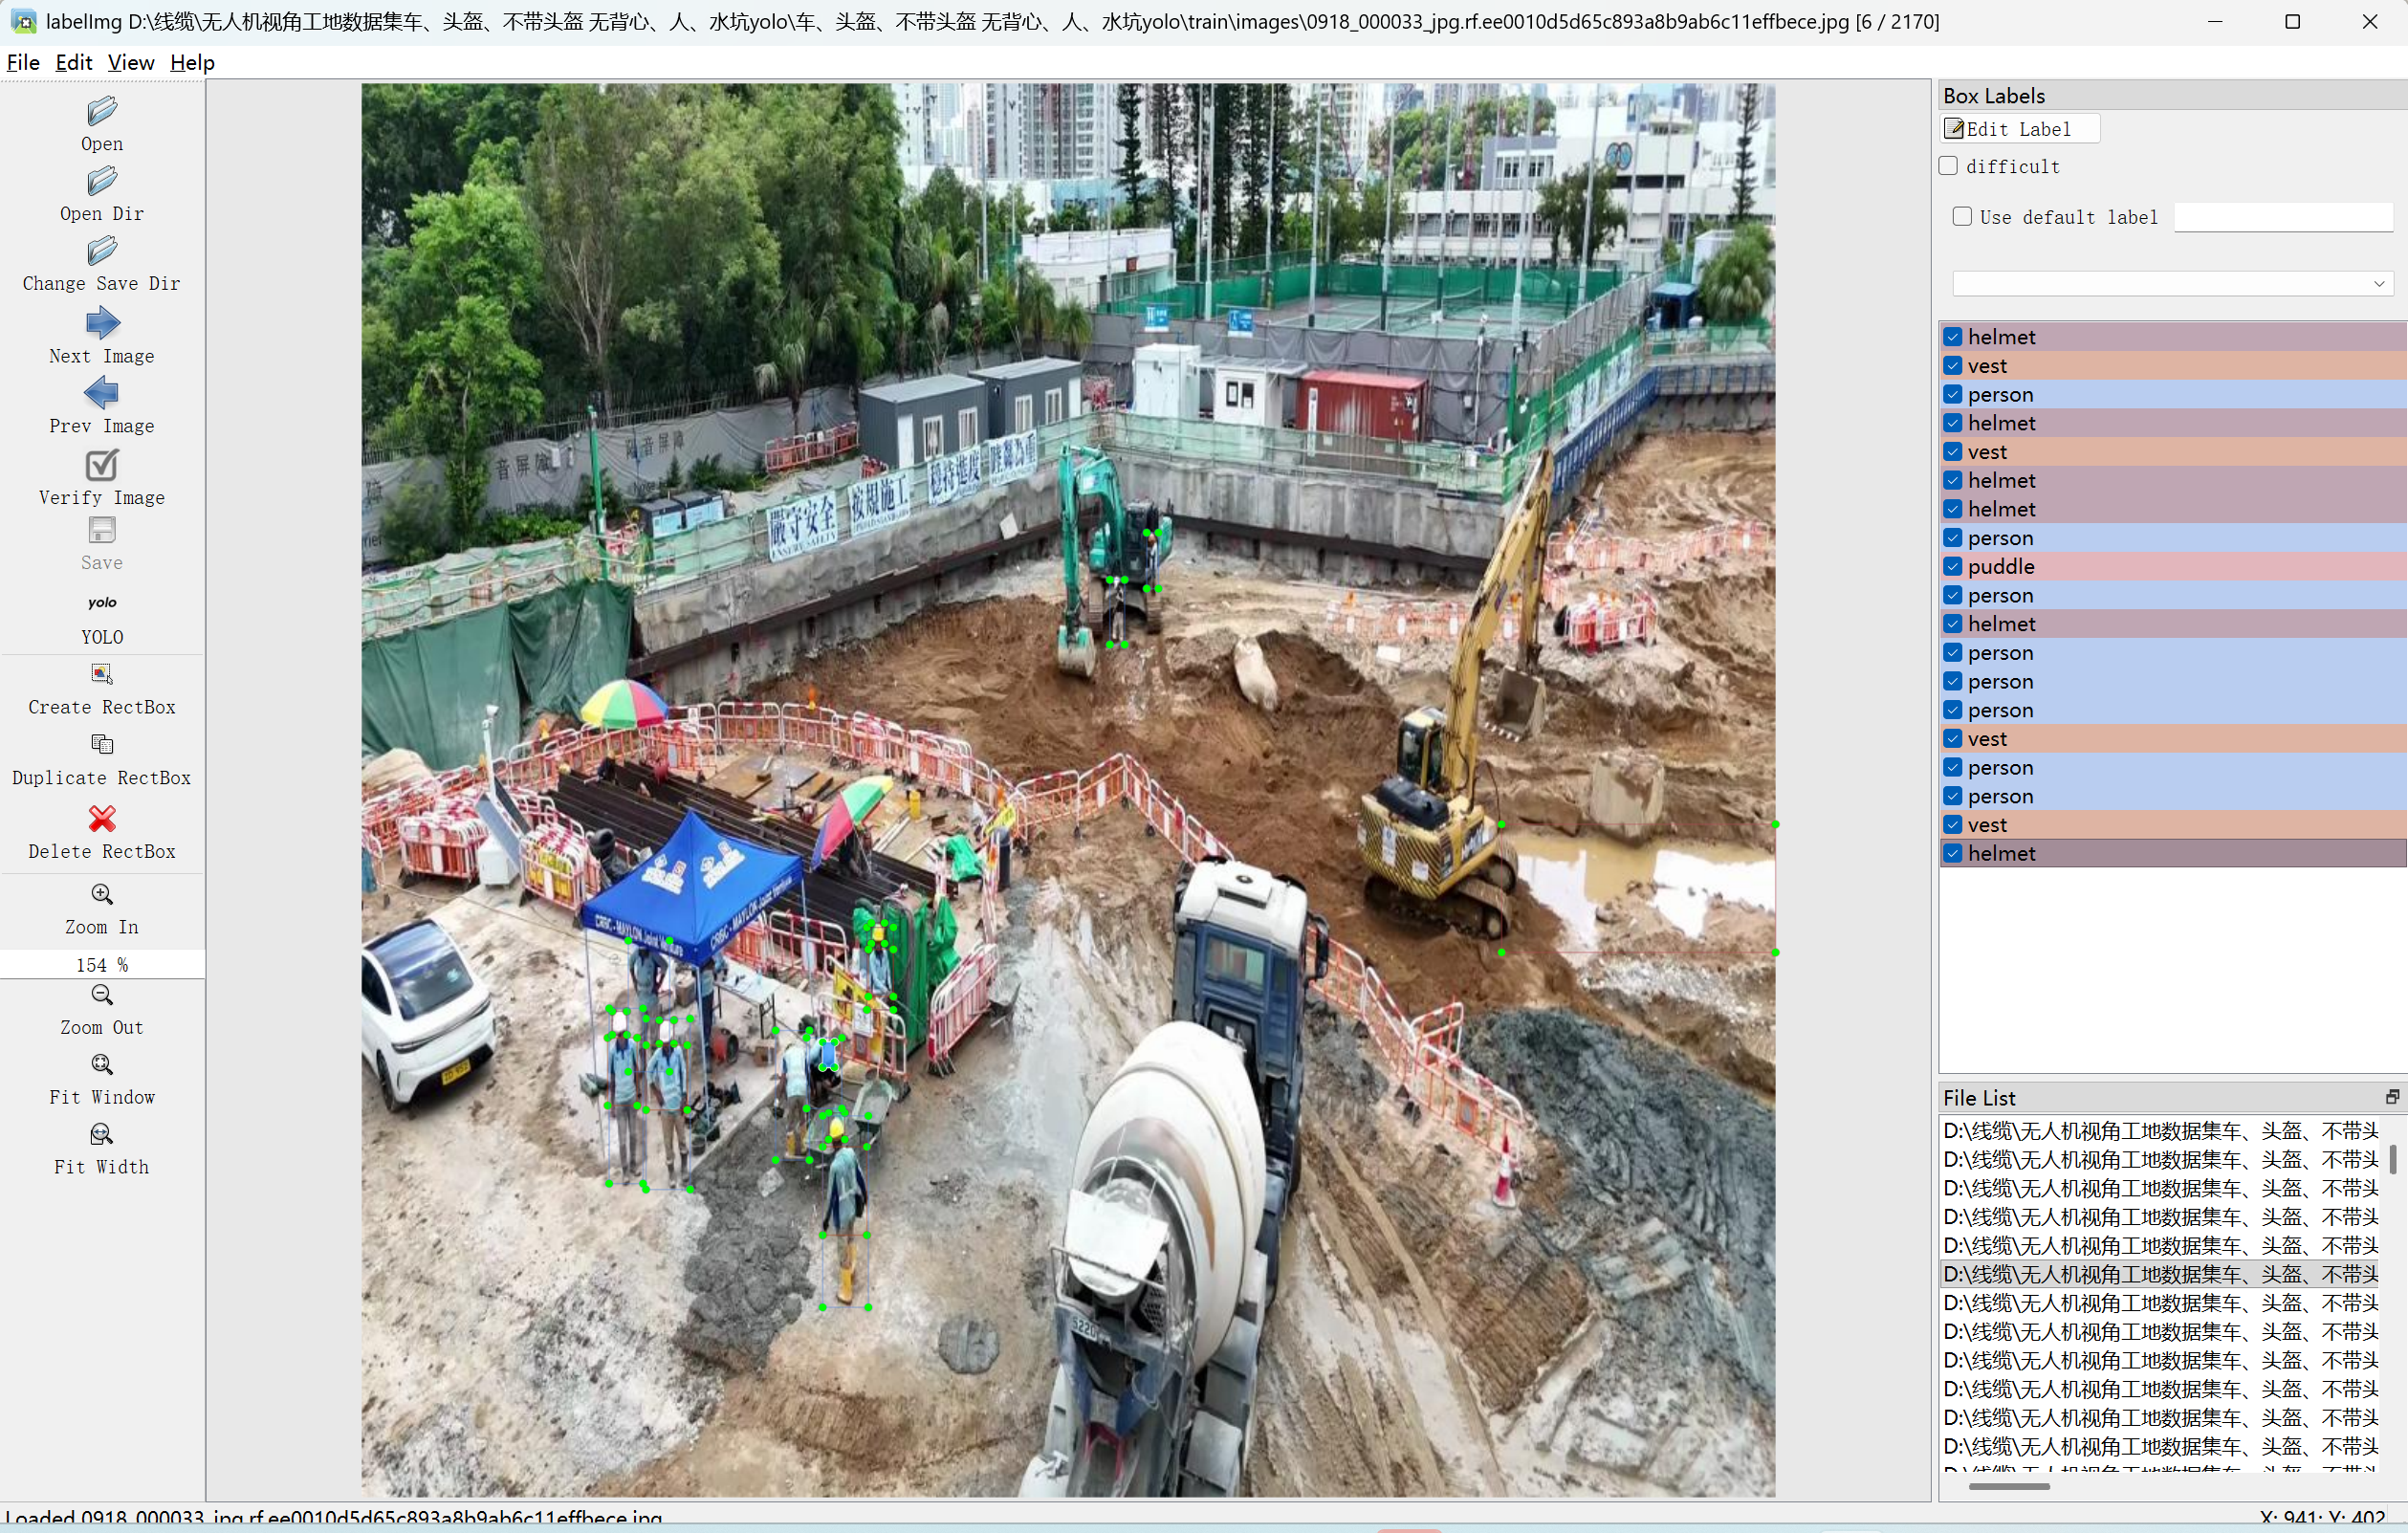Click the Zoom In magnifier icon
Viewport: 2408px width, 1533px height.
[102, 894]
